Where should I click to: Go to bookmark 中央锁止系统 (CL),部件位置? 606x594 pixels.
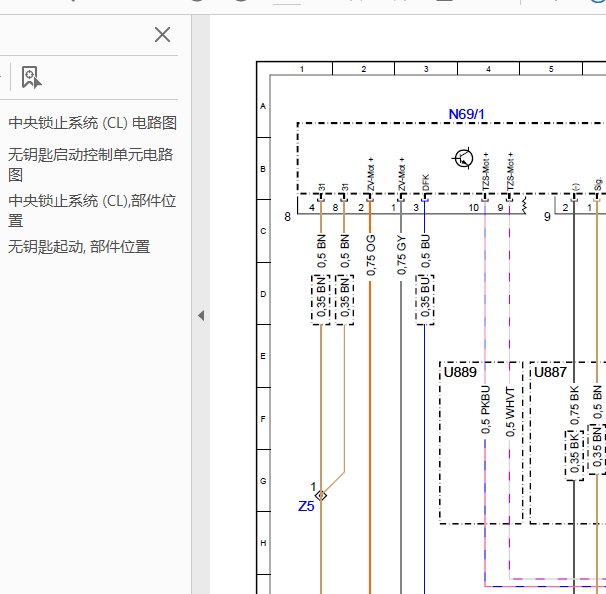click(92, 211)
